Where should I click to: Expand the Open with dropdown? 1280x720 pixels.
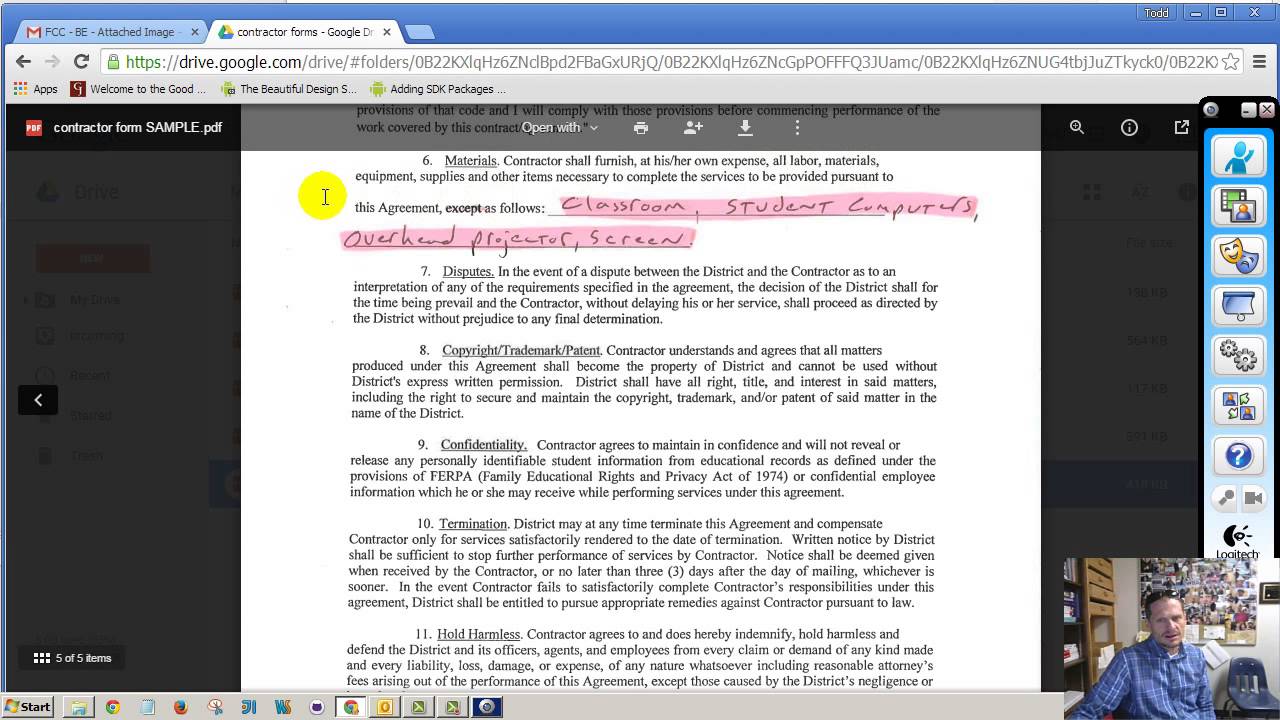pyautogui.click(x=559, y=128)
